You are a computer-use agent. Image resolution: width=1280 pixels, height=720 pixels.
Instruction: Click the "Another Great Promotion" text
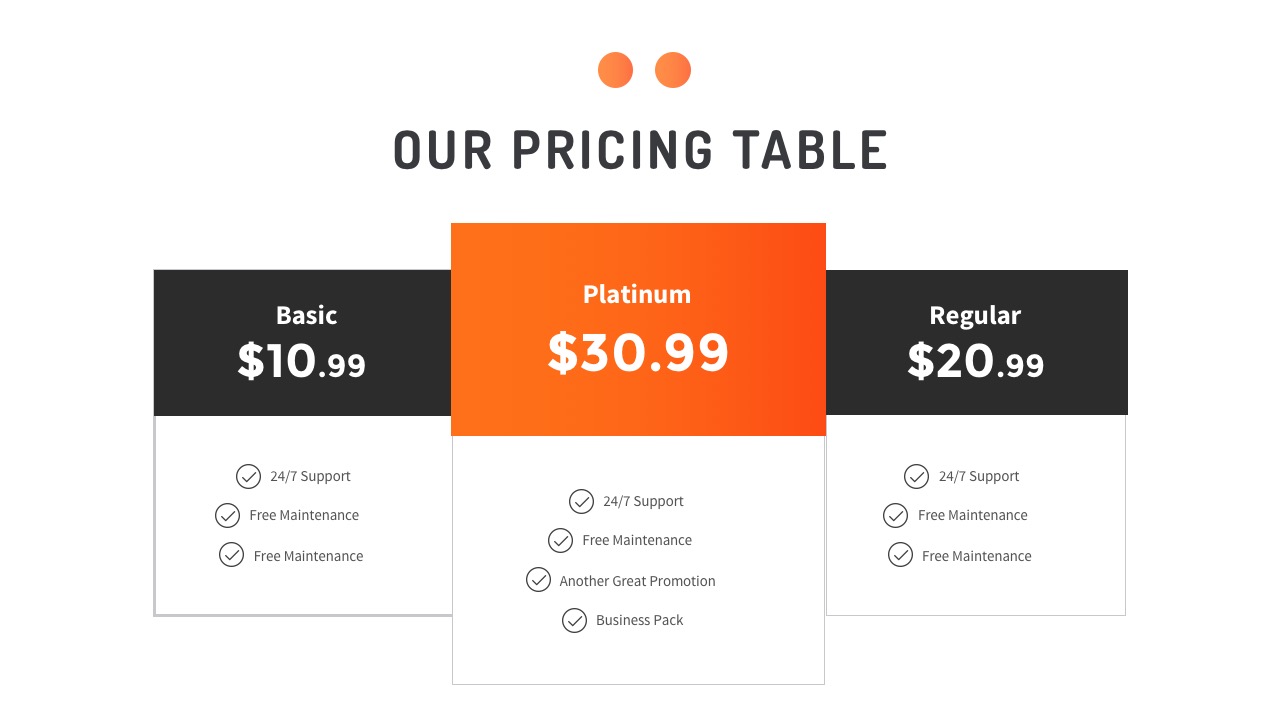(637, 581)
